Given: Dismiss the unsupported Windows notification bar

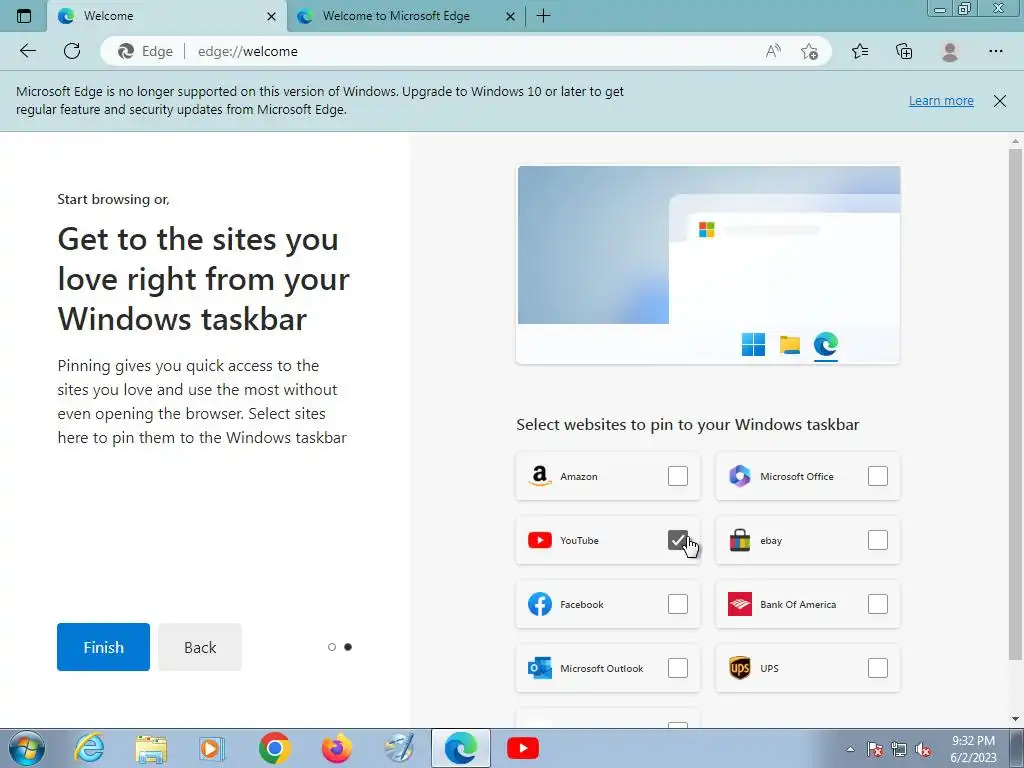Looking at the screenshot, I should [x=1000, y=101].
